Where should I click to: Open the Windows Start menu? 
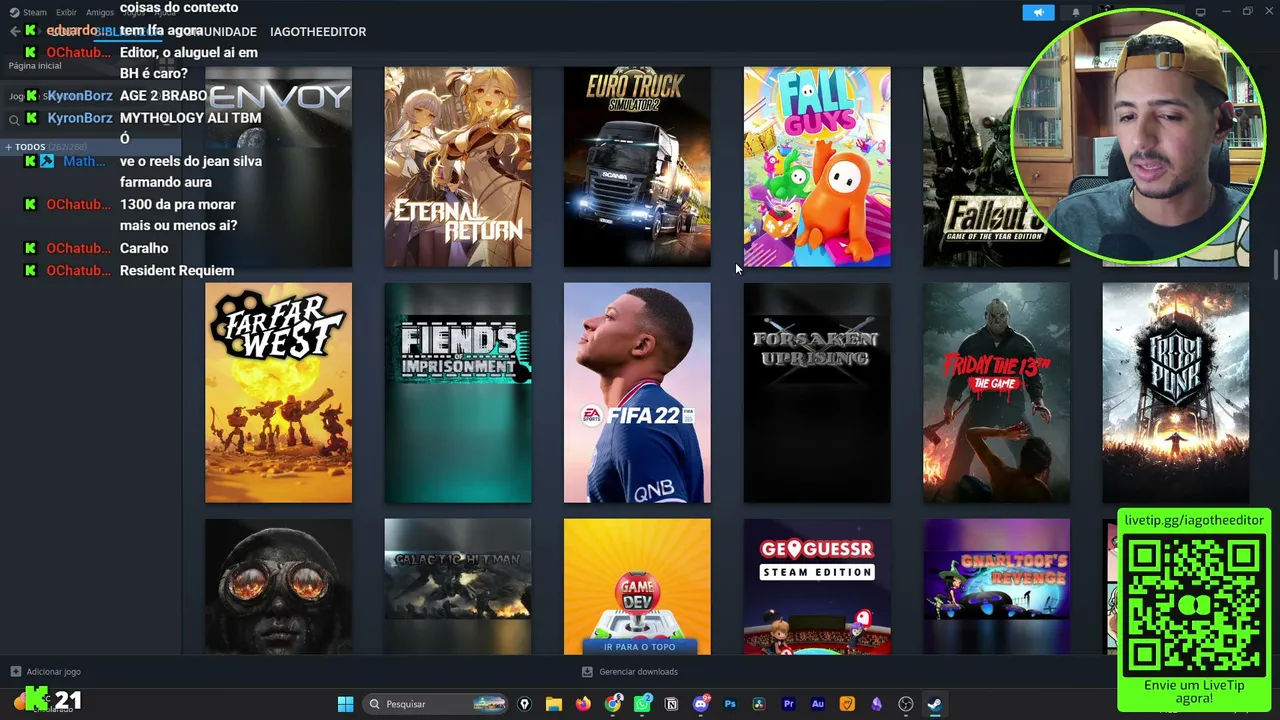(345, 704)
